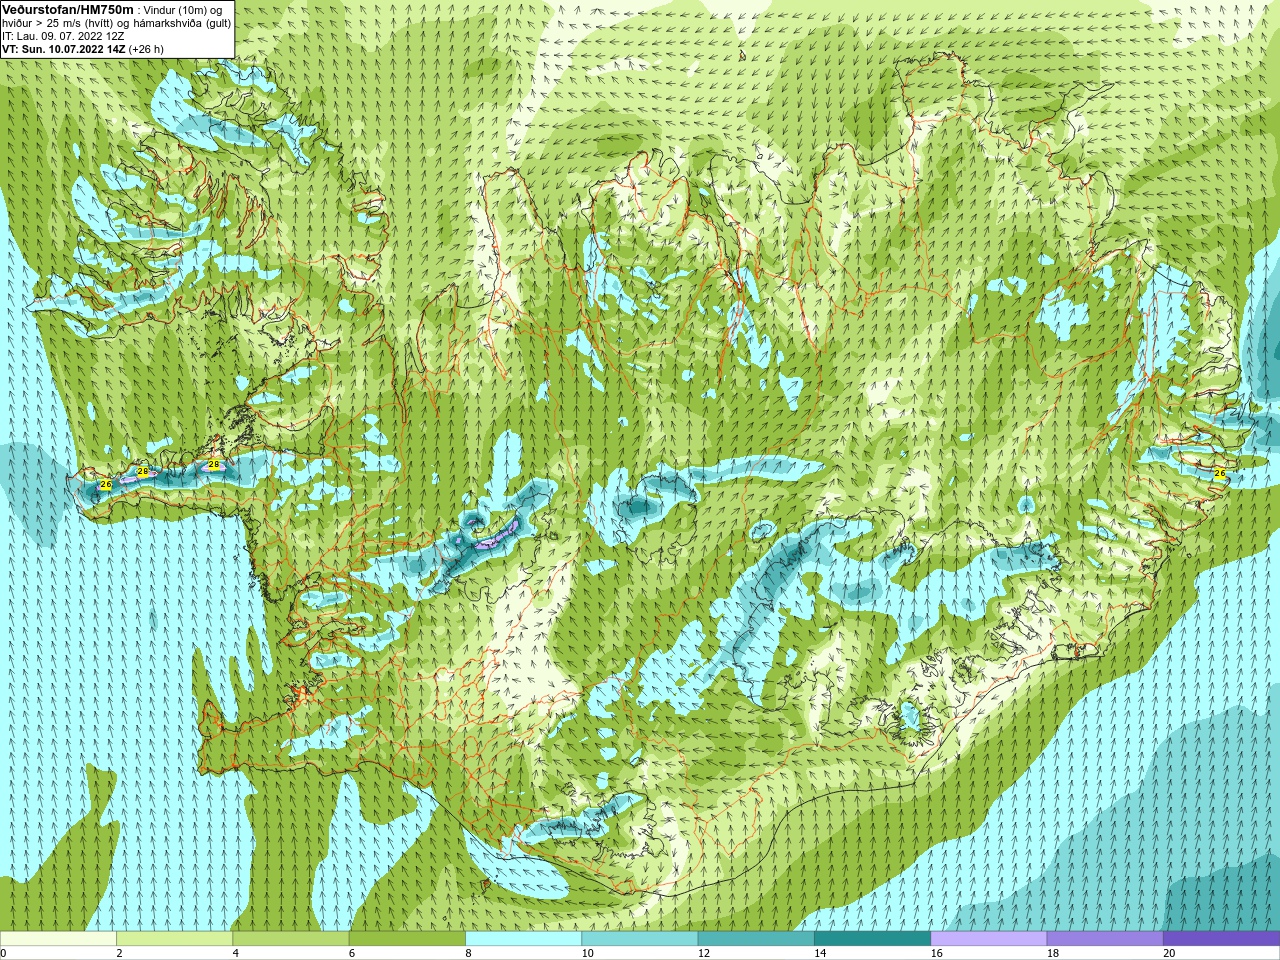The image size is (1280, 960).
Task: Click the "IT: Lau. 09. 07. 2022 12Z" line
Action: [x=64, y=36]
